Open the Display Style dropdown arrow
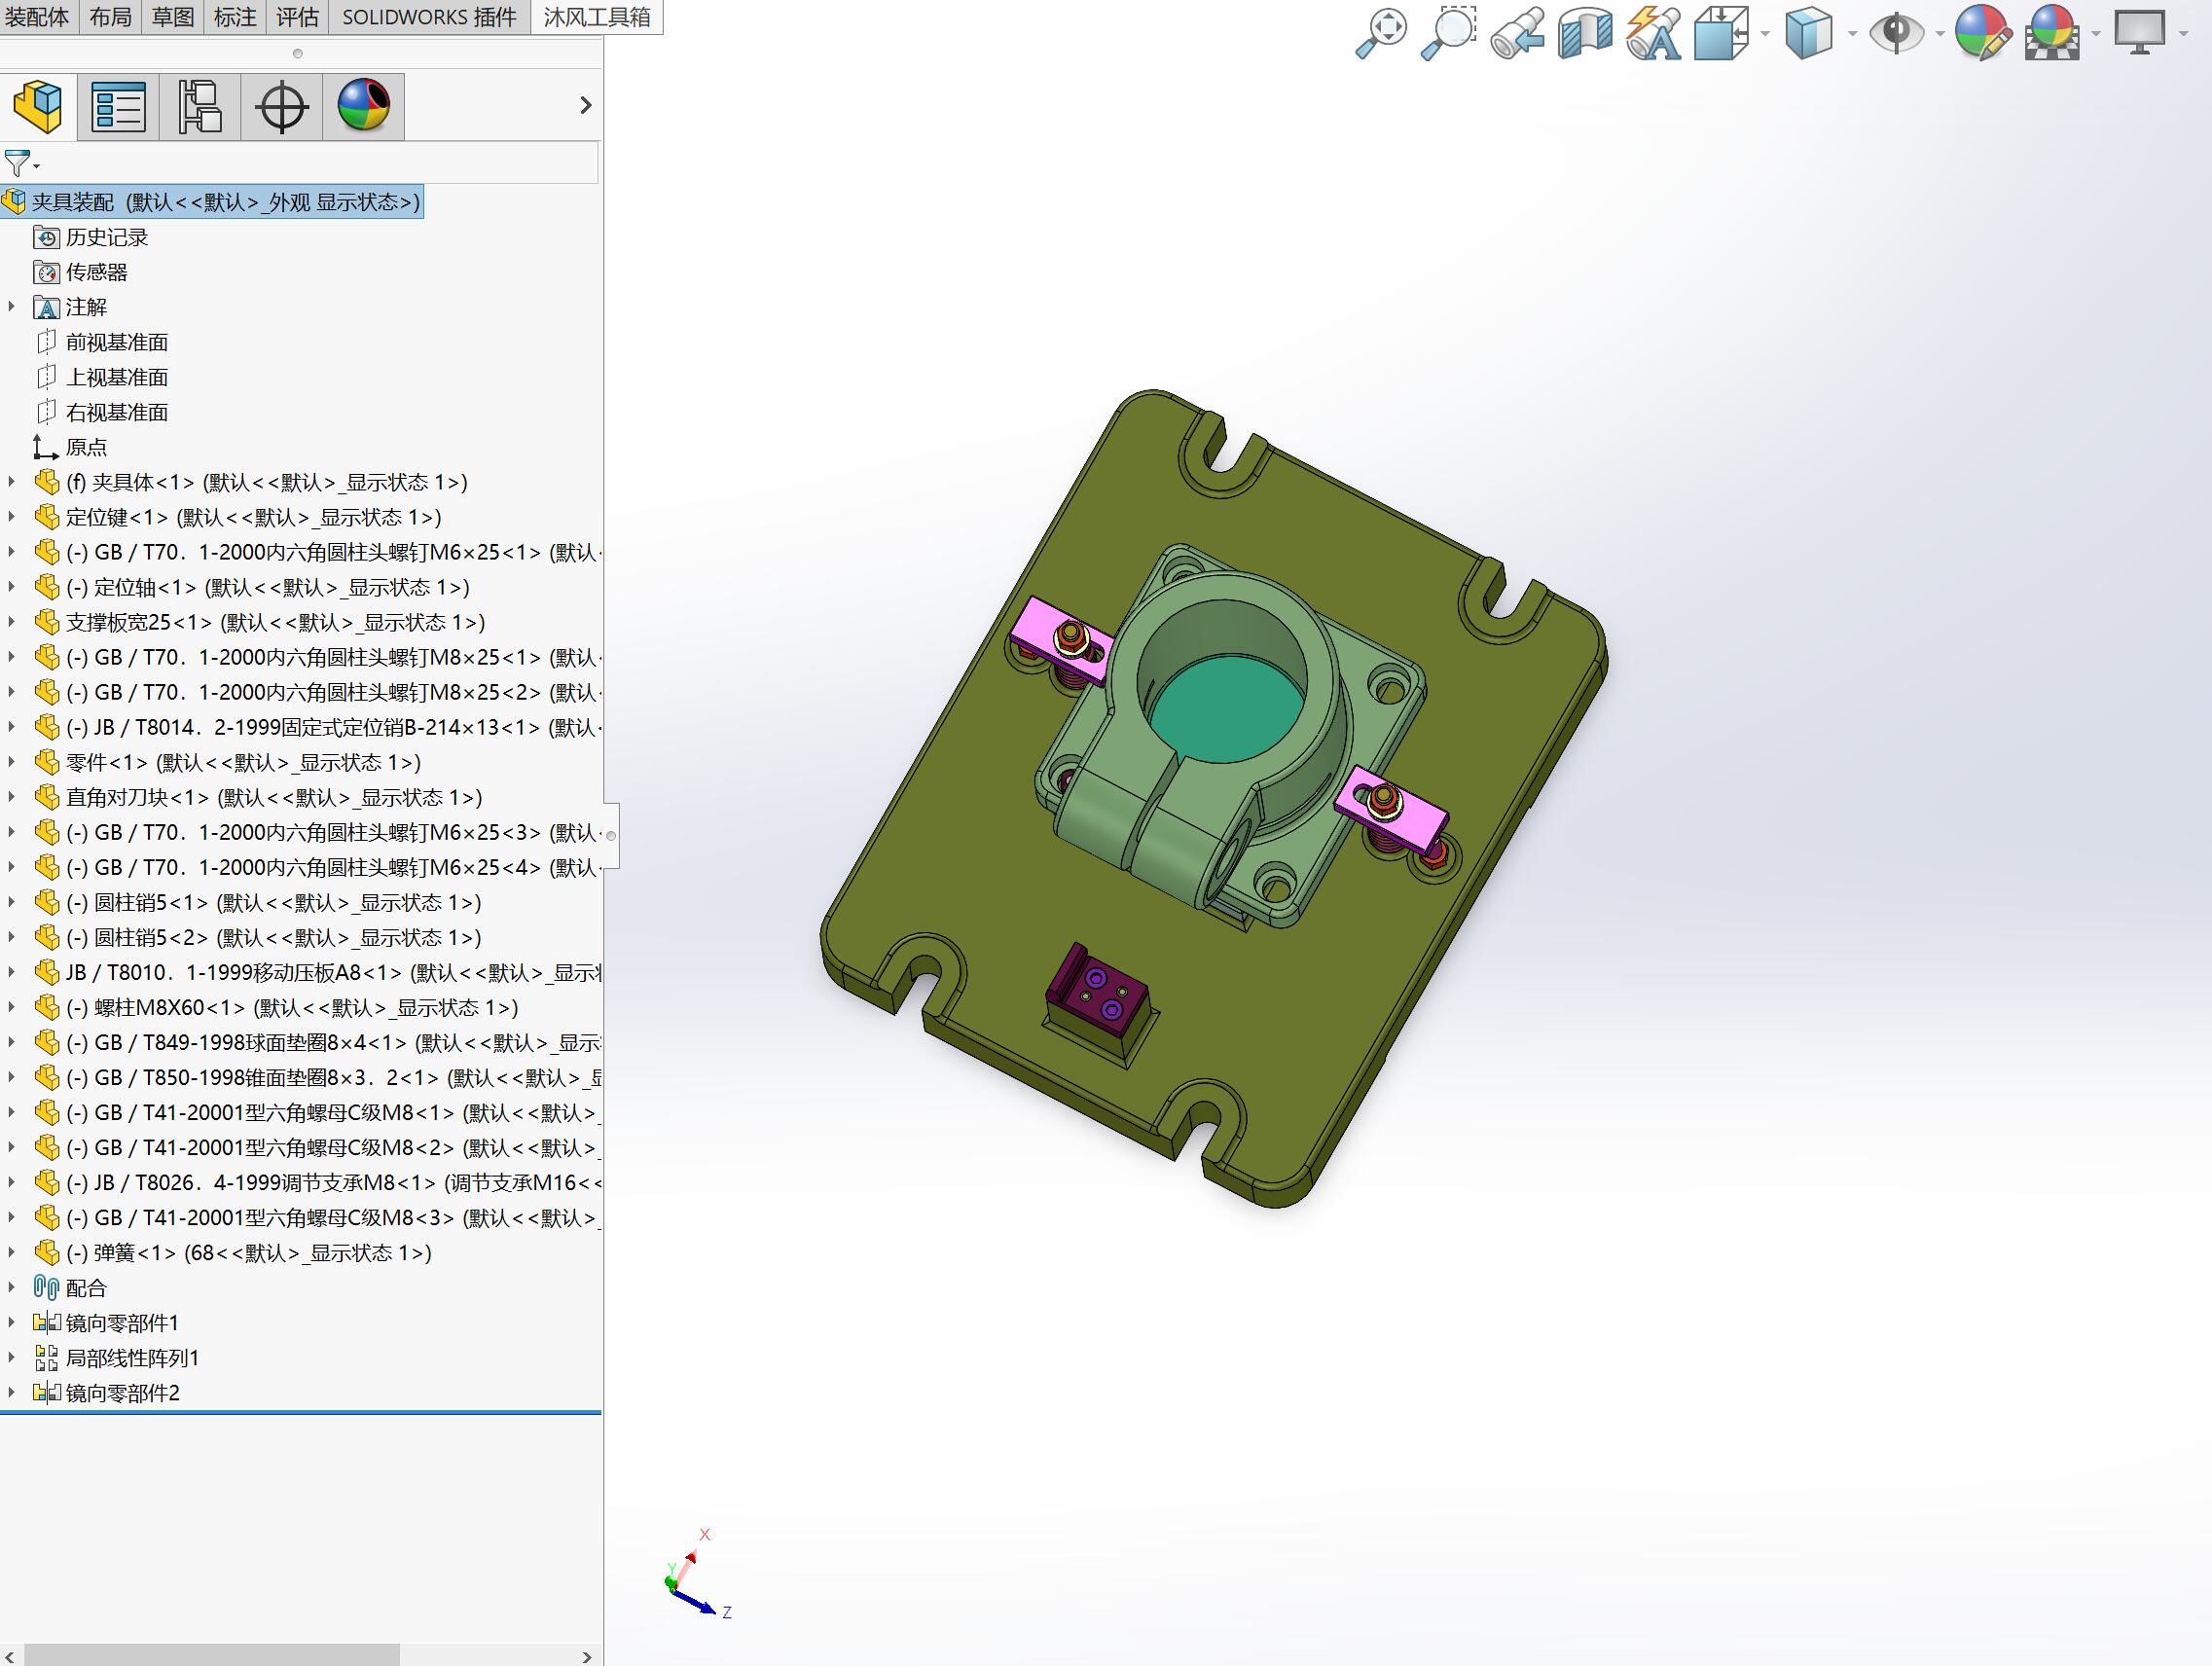 click(1852, 34)
